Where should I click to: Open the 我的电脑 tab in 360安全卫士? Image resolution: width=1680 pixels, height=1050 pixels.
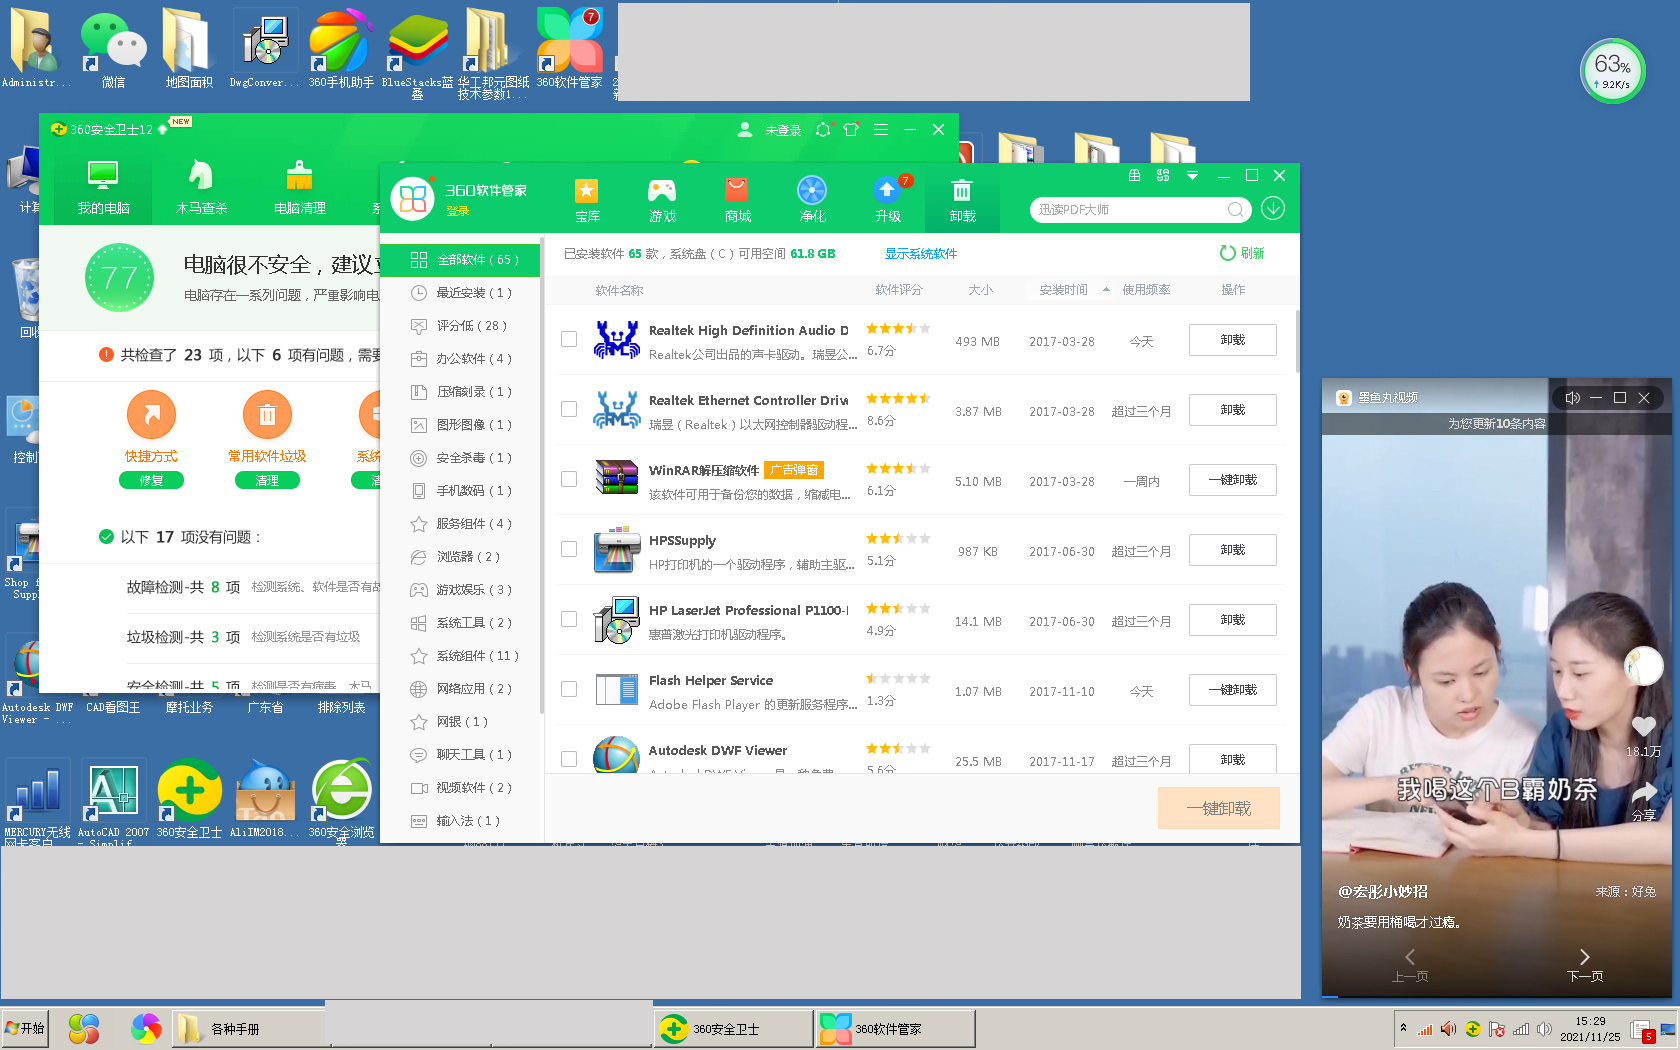click(x=103, y=188)
